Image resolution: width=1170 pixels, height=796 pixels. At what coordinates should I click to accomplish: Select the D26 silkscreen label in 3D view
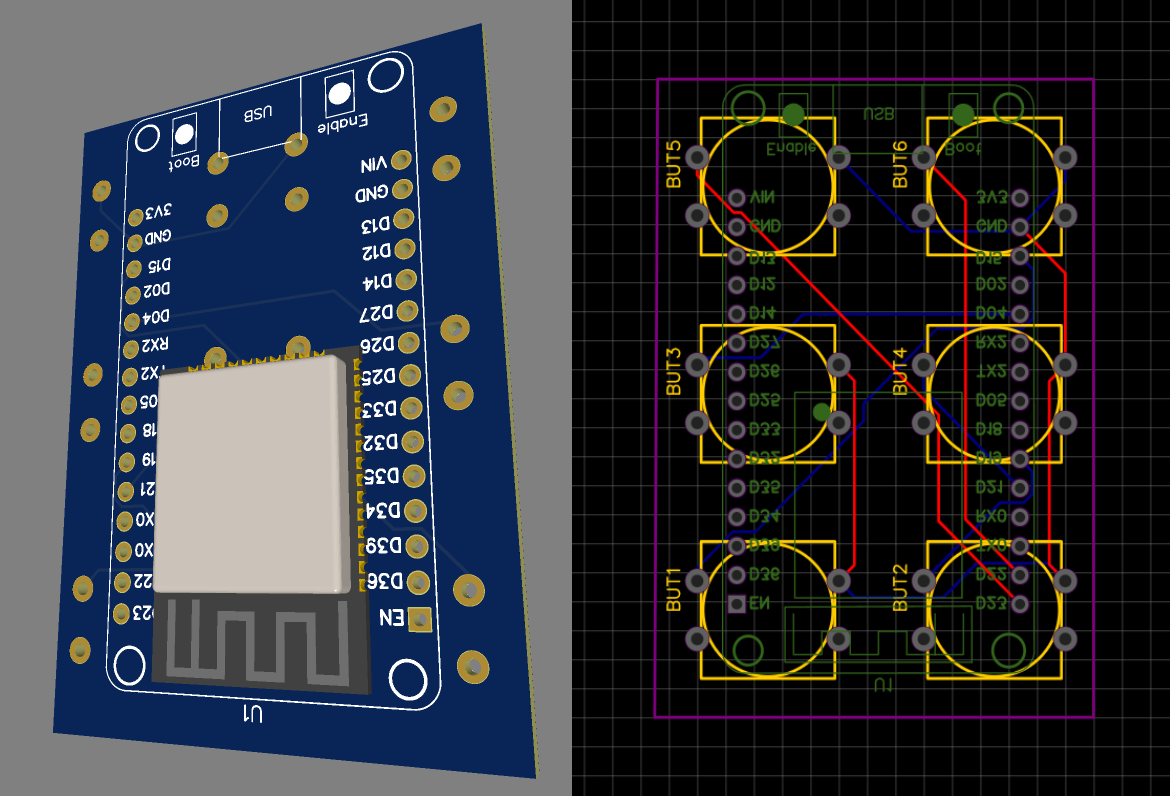coord(378,345)
